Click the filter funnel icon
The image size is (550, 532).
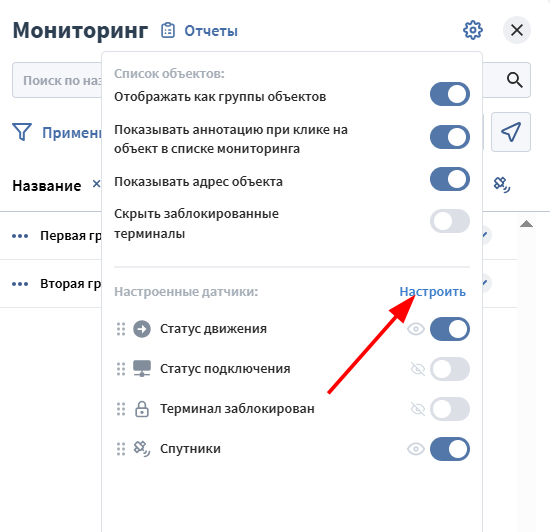[22, 132]
